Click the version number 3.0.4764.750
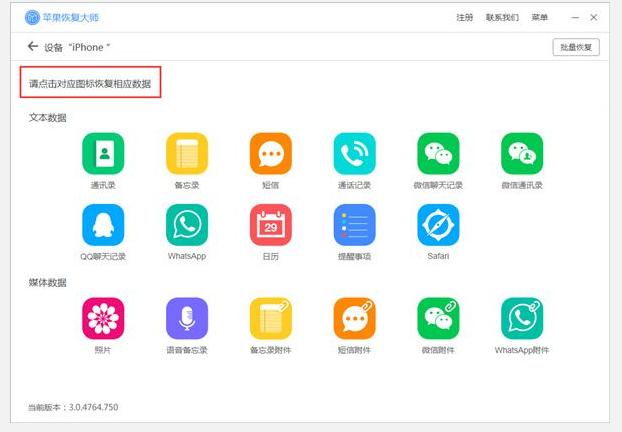 tap(94, 407)
